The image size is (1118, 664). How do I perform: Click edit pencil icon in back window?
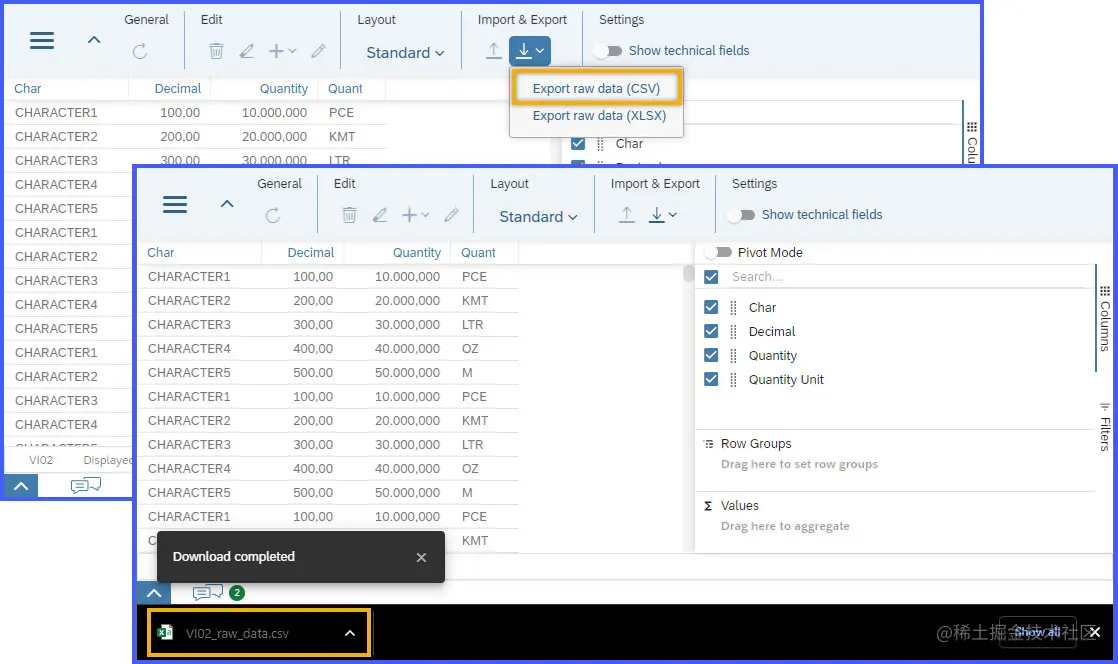click(x=247, y=51)
